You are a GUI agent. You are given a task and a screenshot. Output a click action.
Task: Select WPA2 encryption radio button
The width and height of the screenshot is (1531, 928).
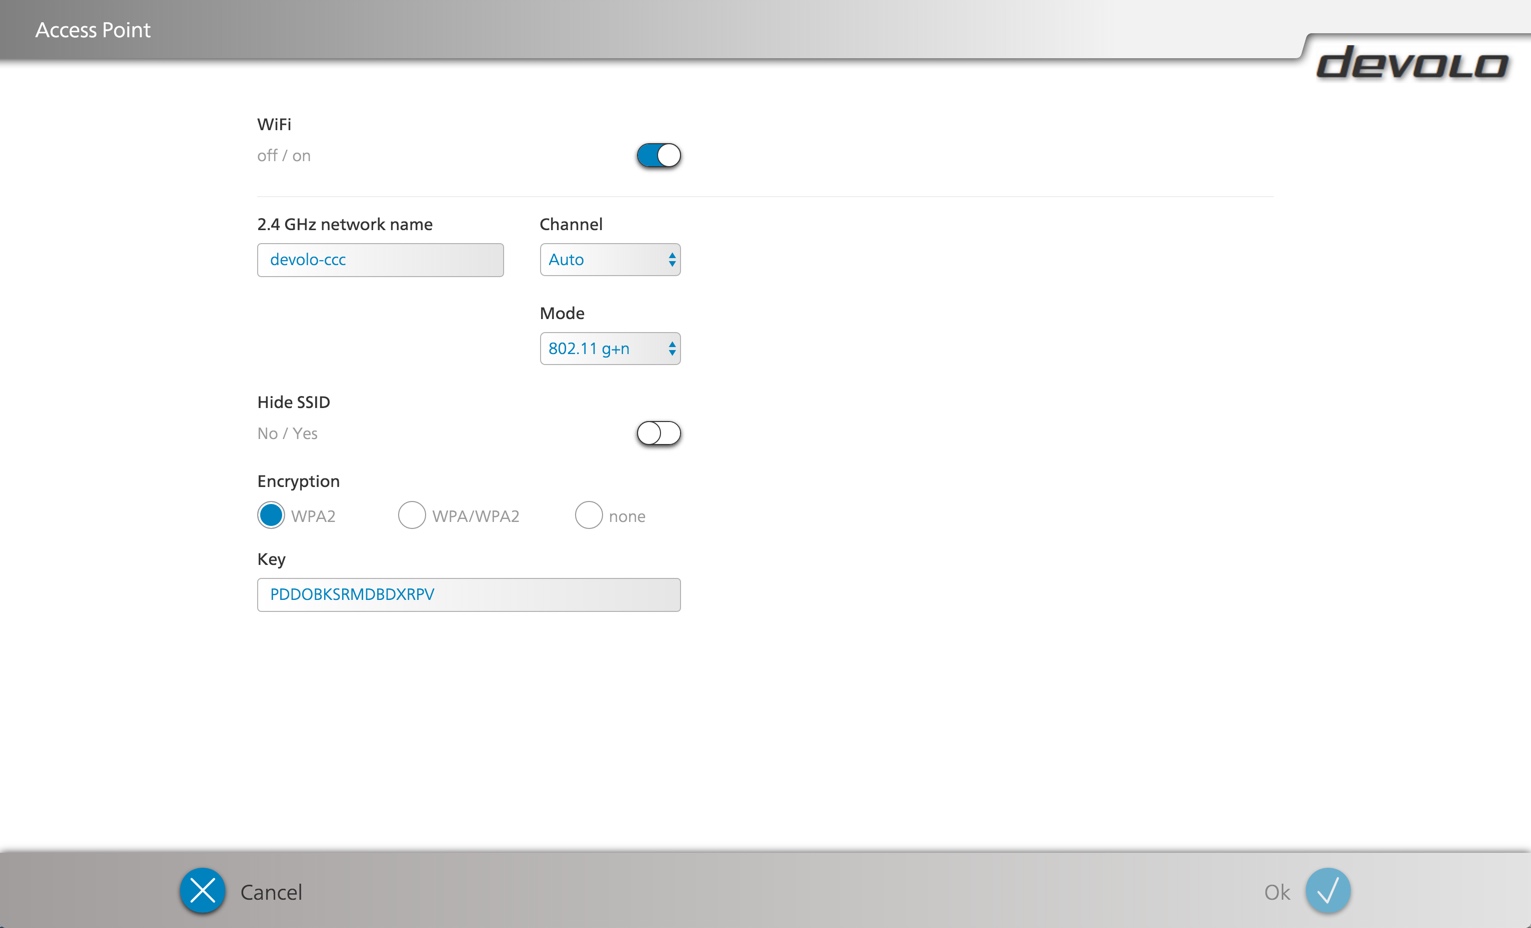pyautogui.click(x=271, y=516)
